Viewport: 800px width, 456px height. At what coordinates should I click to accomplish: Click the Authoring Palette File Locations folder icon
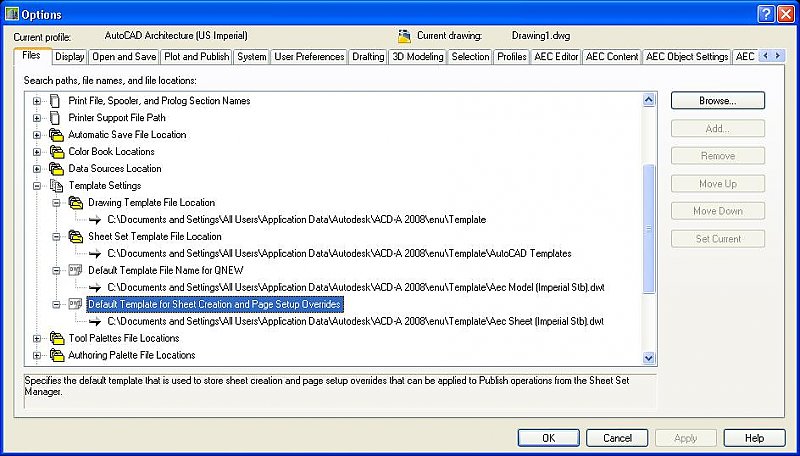coord(57,355)
